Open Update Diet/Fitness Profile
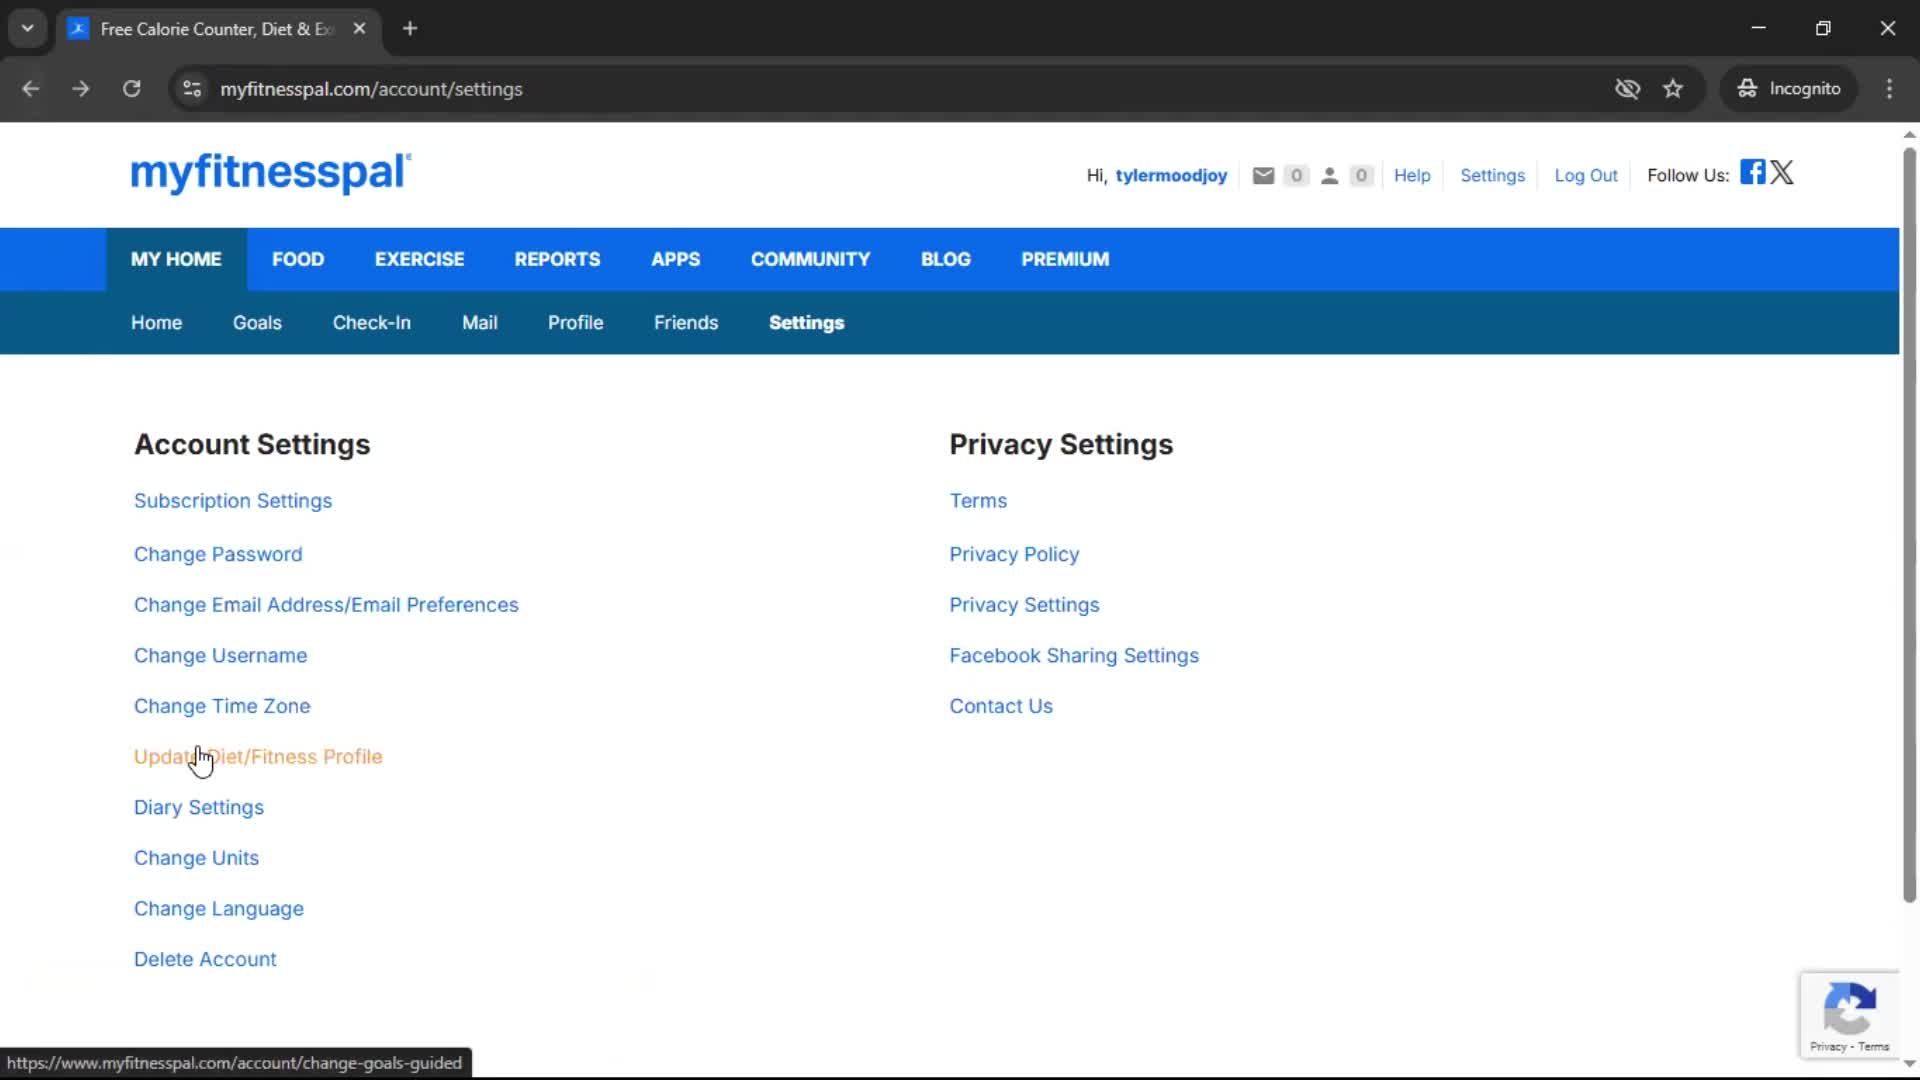Screen dimensions: 1920x1080 258,757
